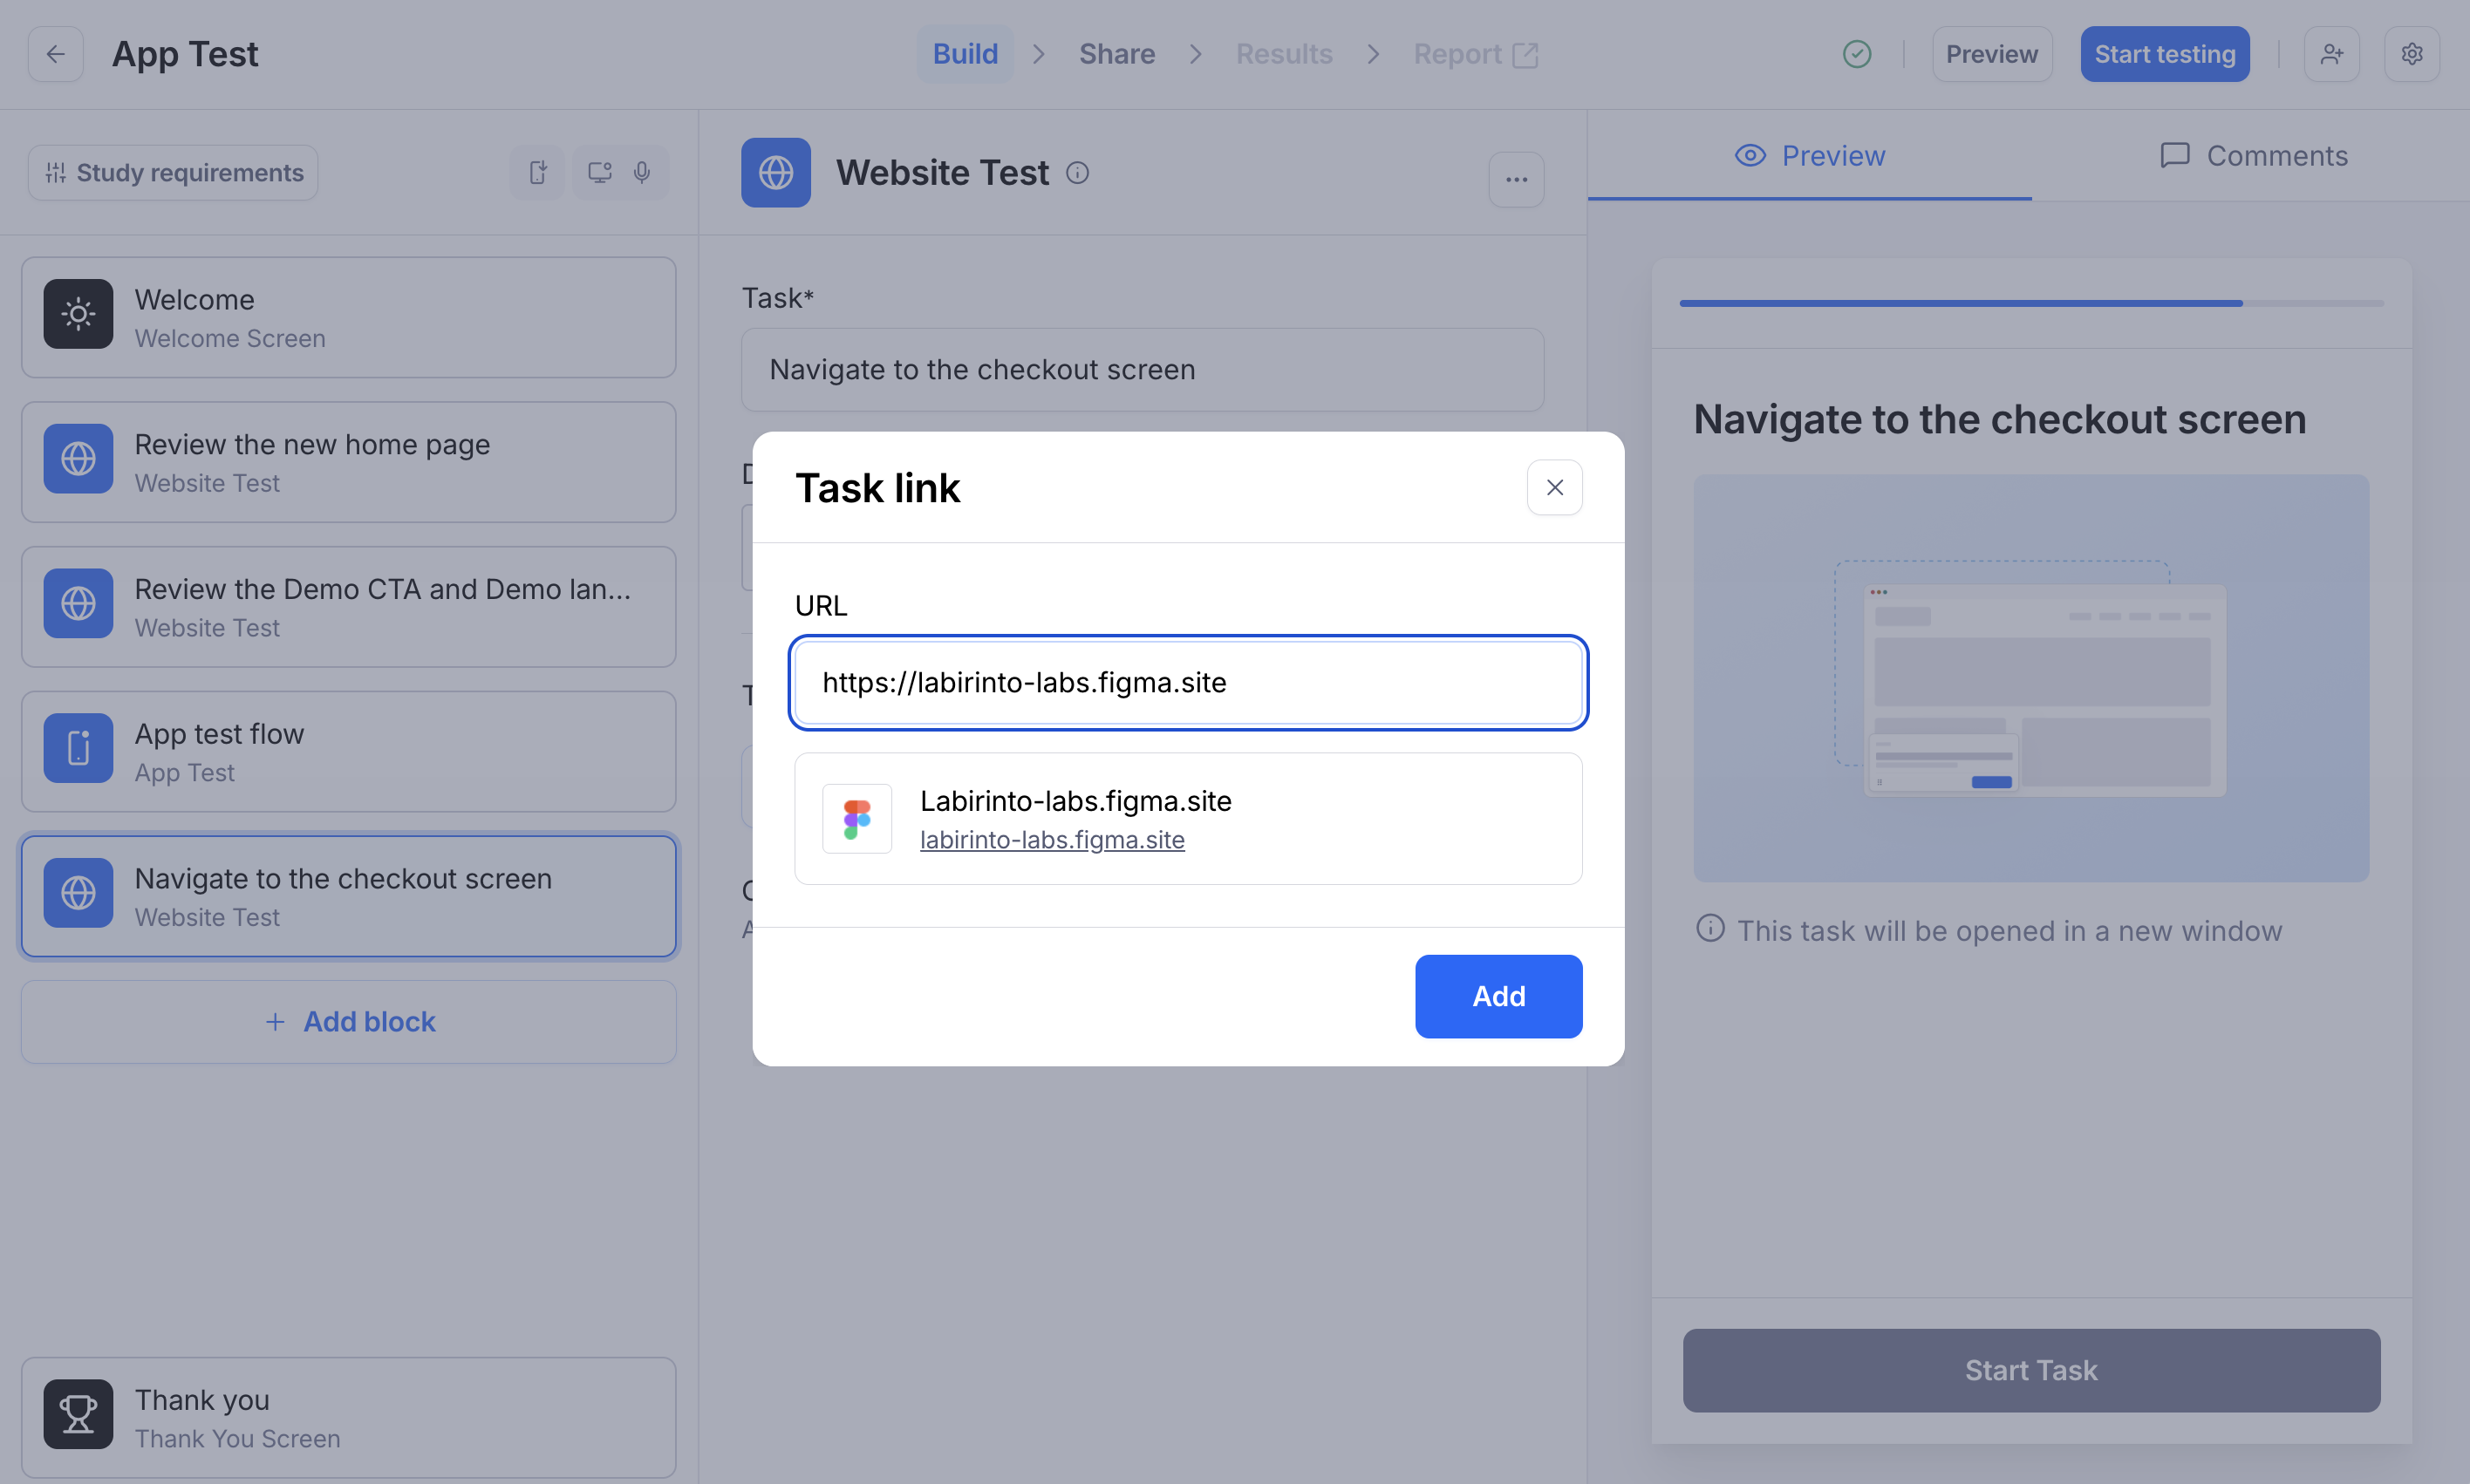Select the Preview tab in right panel

click(x=1809, y=156)
